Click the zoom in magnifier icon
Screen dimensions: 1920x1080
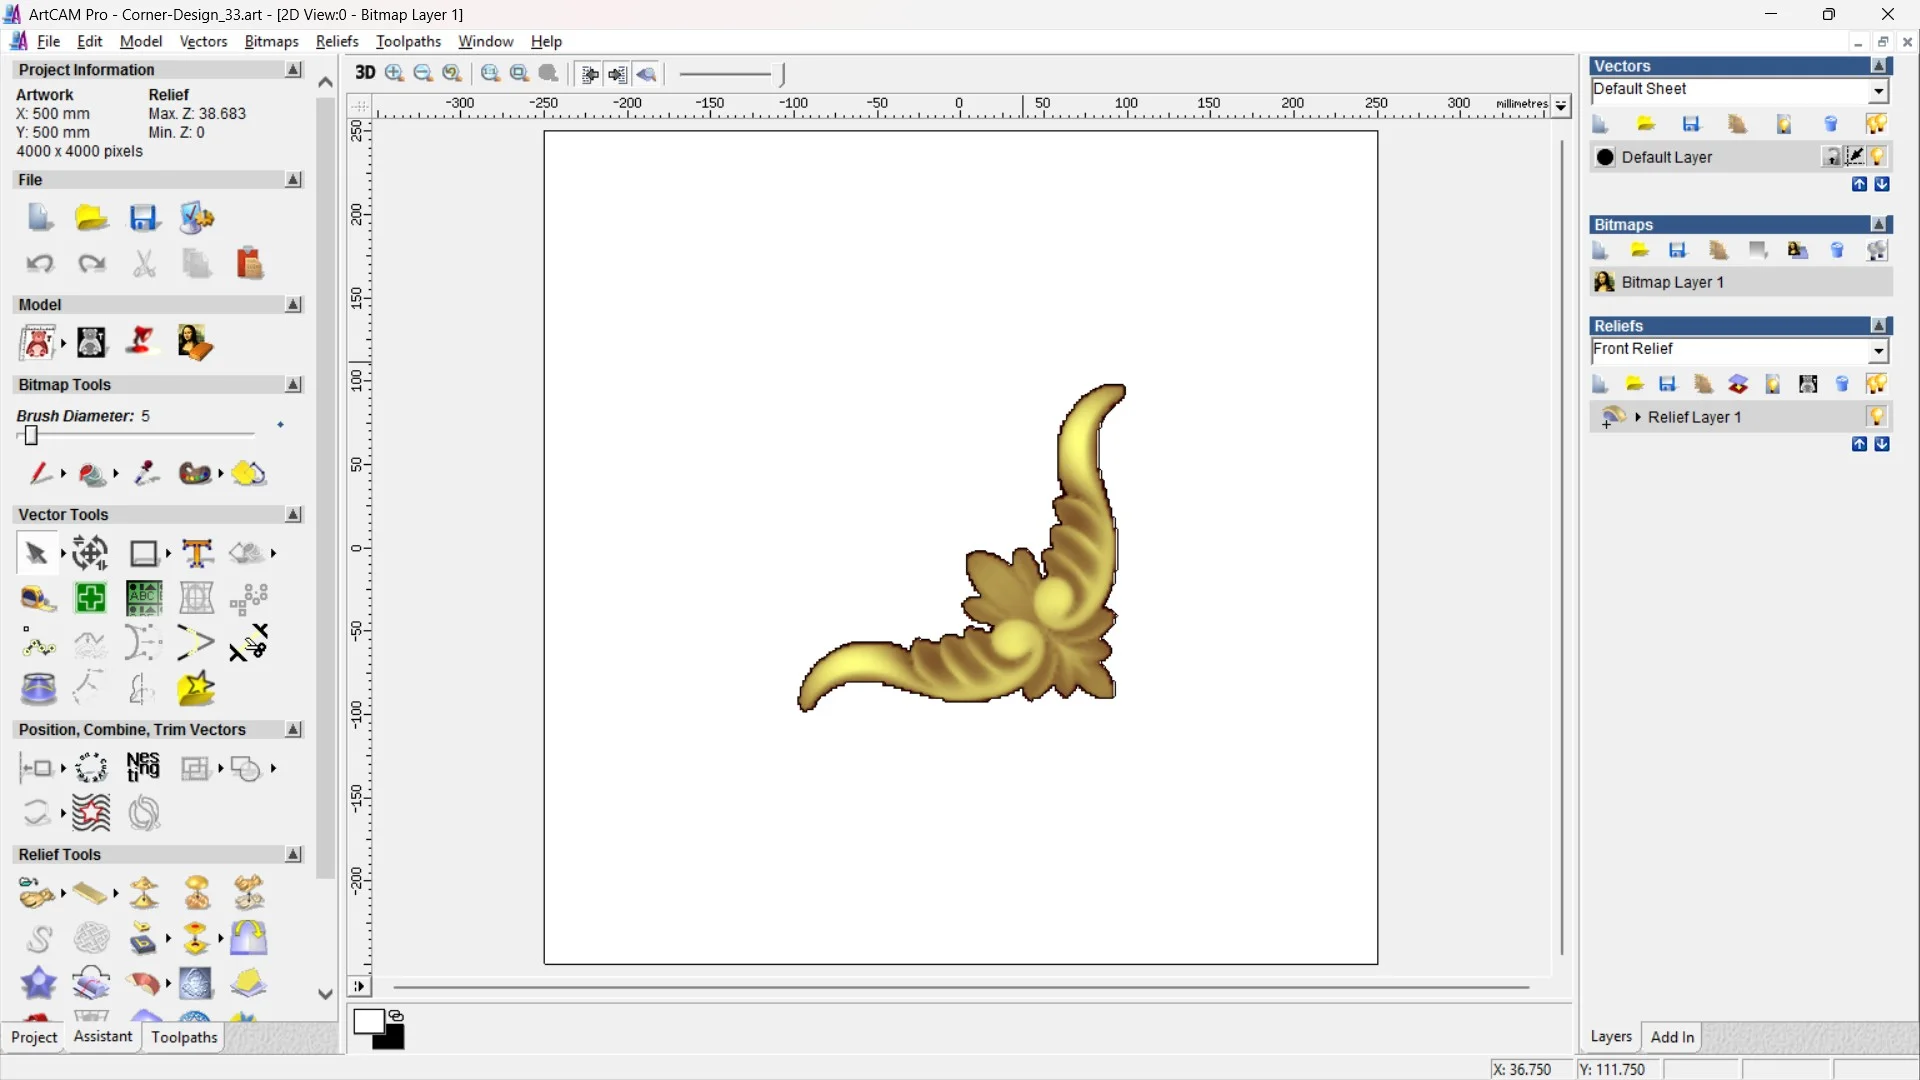[x=395, y=73]
